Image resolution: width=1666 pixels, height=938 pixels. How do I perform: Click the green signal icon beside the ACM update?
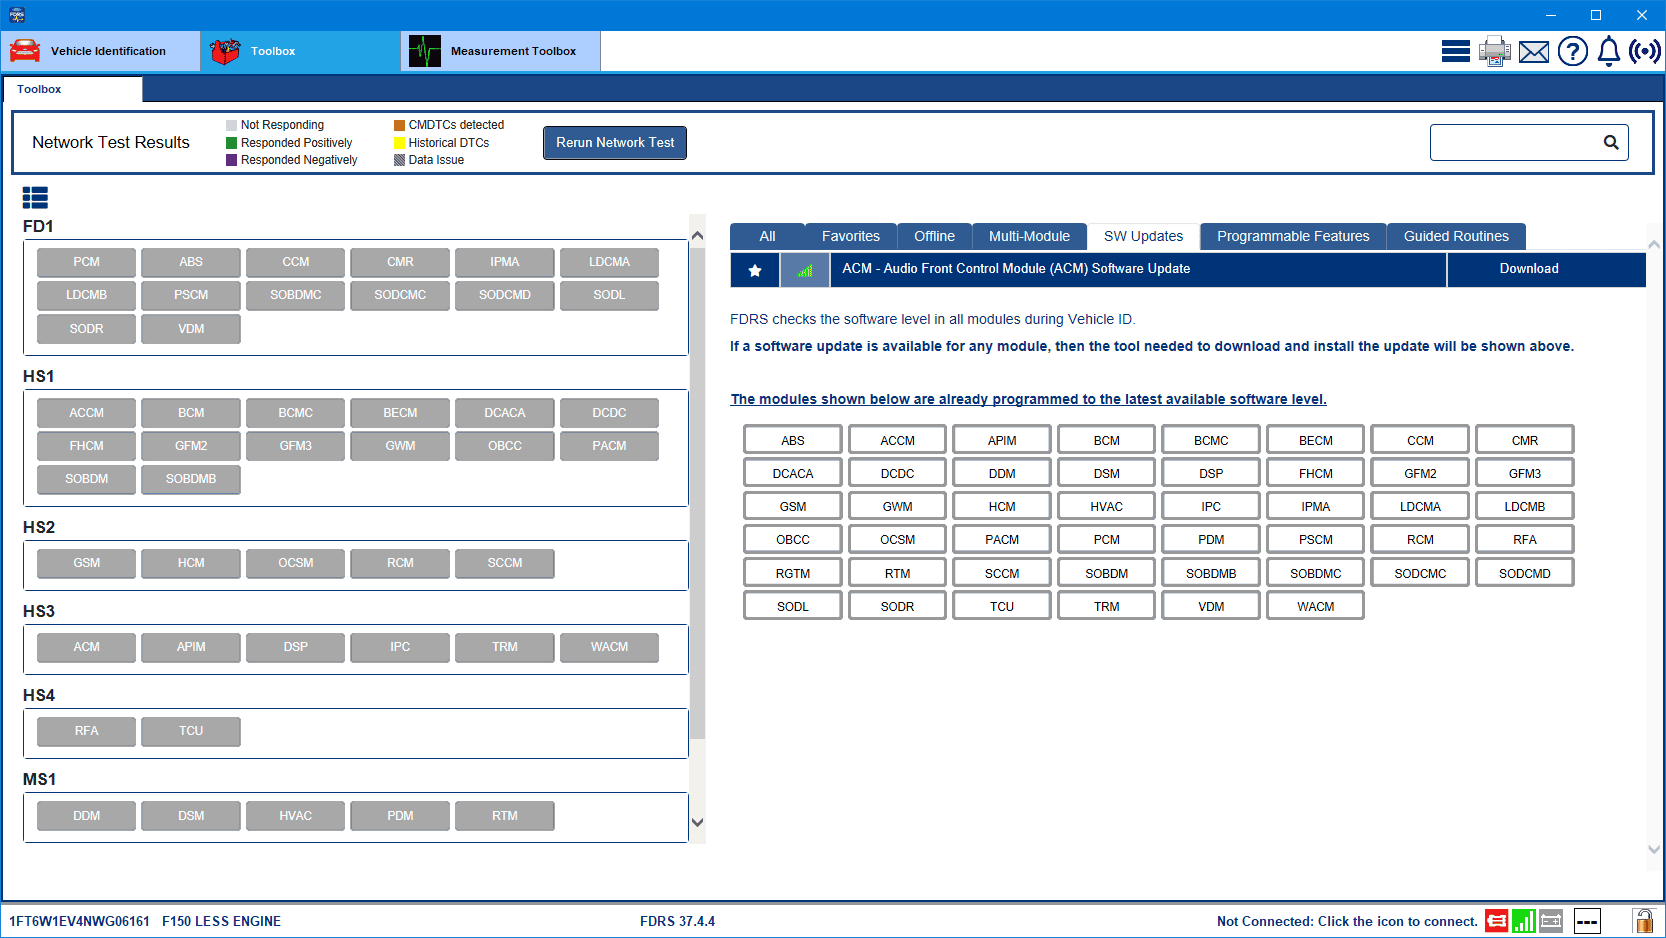804,270
